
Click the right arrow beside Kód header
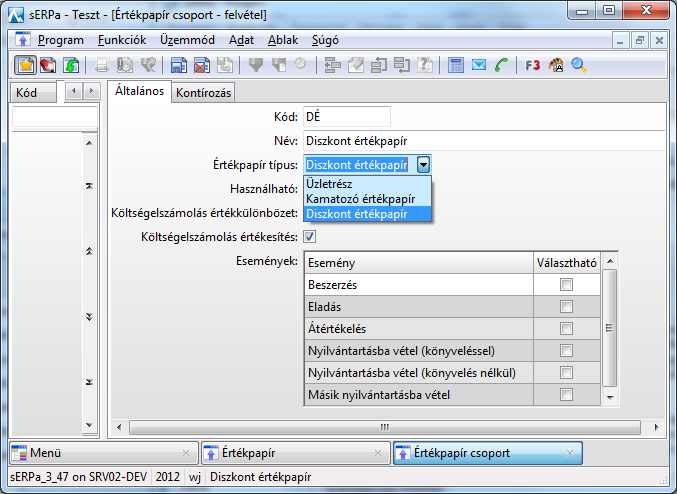point(91,91)
